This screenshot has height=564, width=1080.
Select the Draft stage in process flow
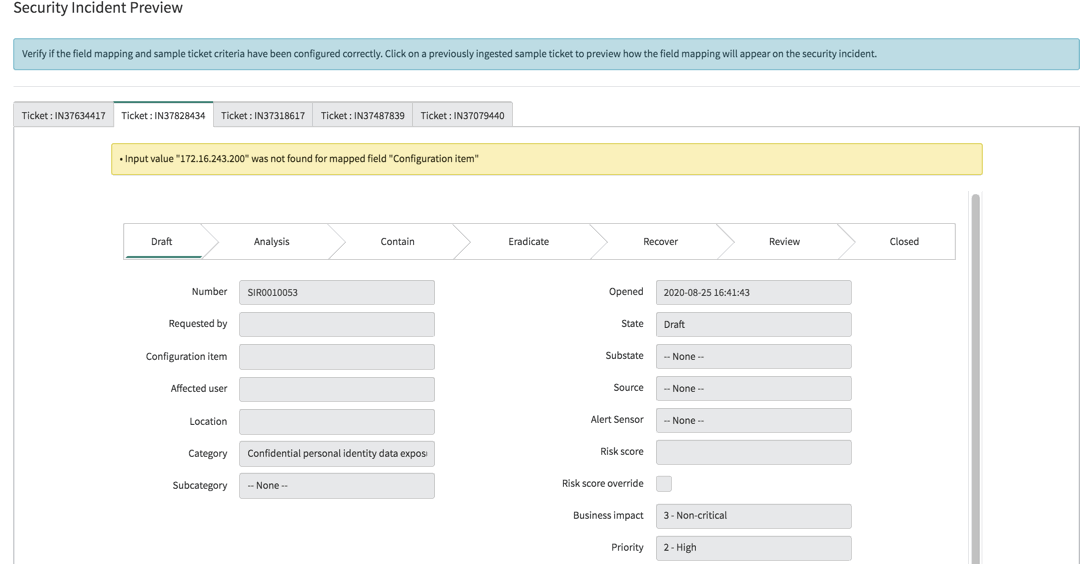click(x=162, y=241)
